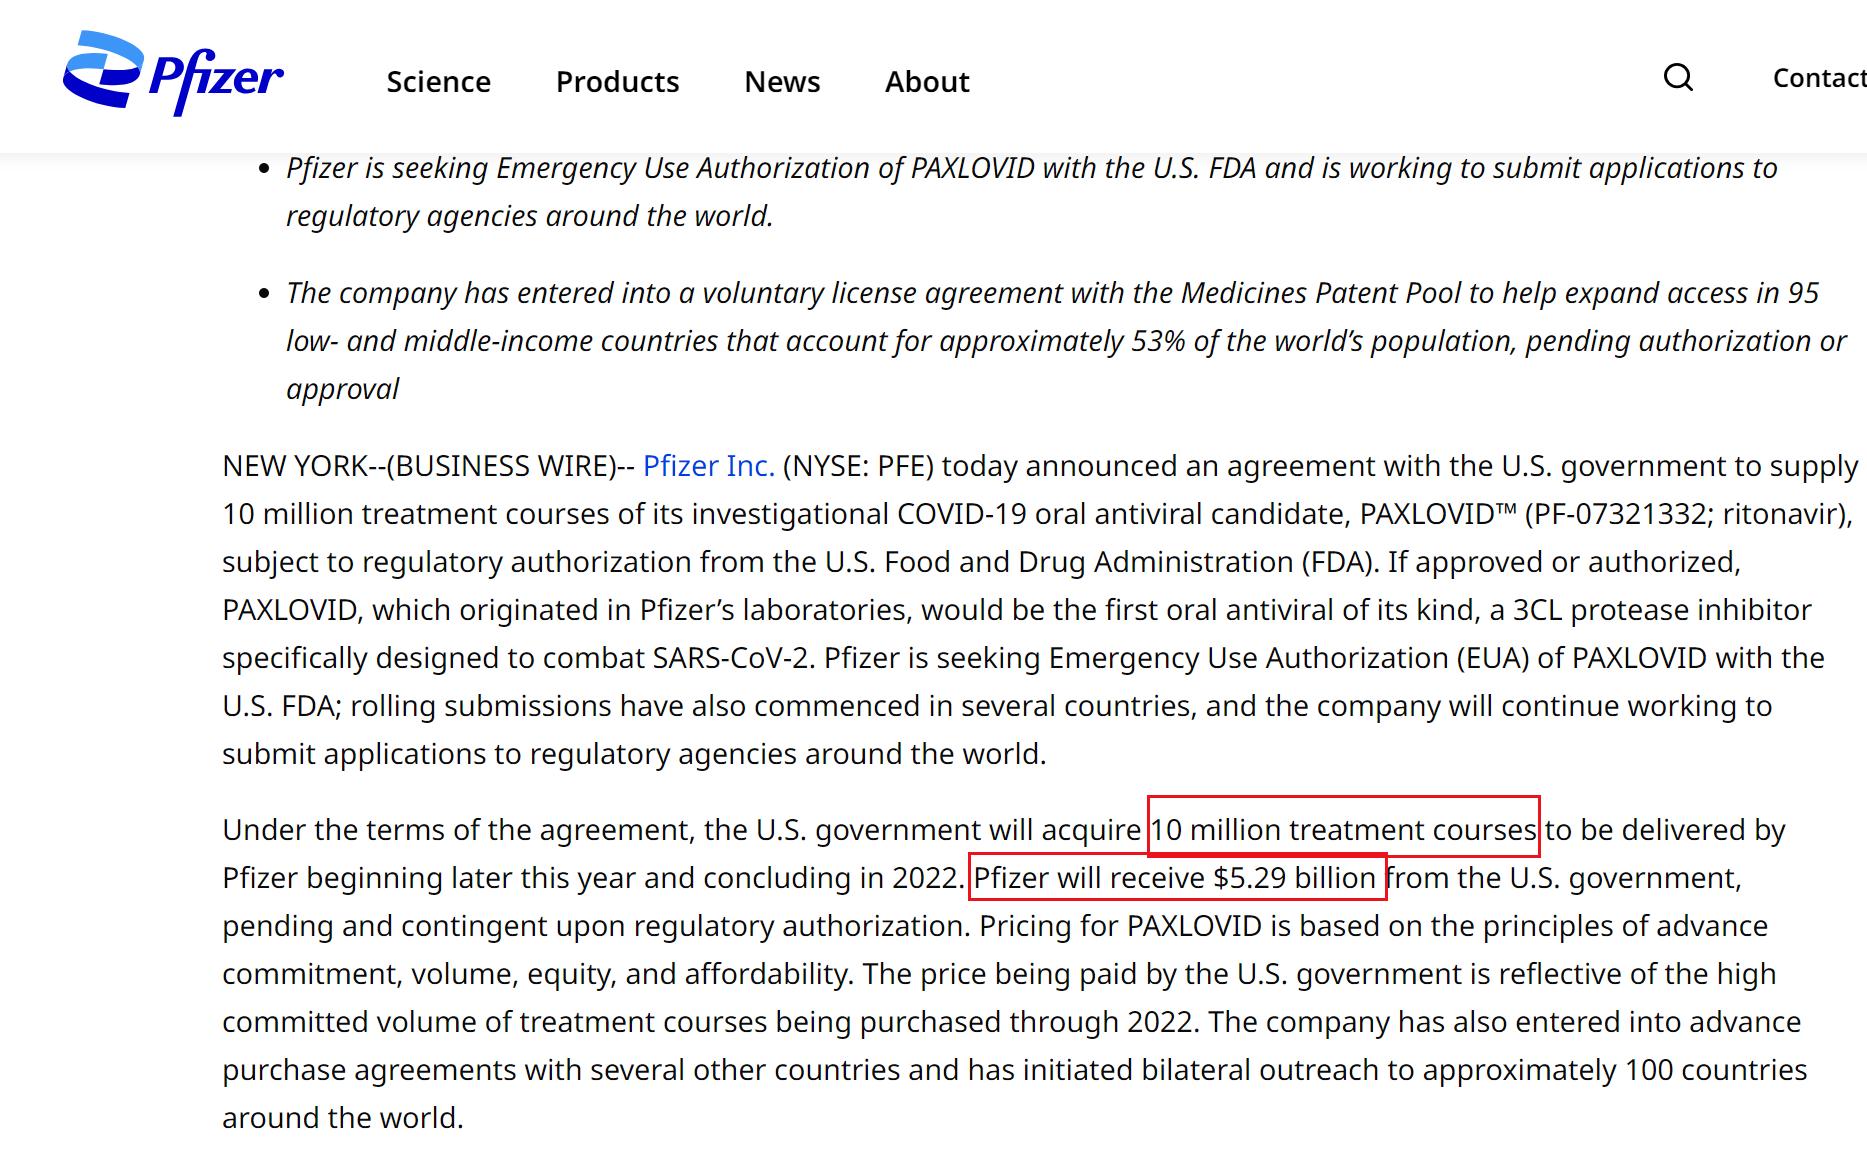Click the text "approximately 100 countries"
Image resolution: width=1867 pixels, height=1161 pixels.
1615,1070
